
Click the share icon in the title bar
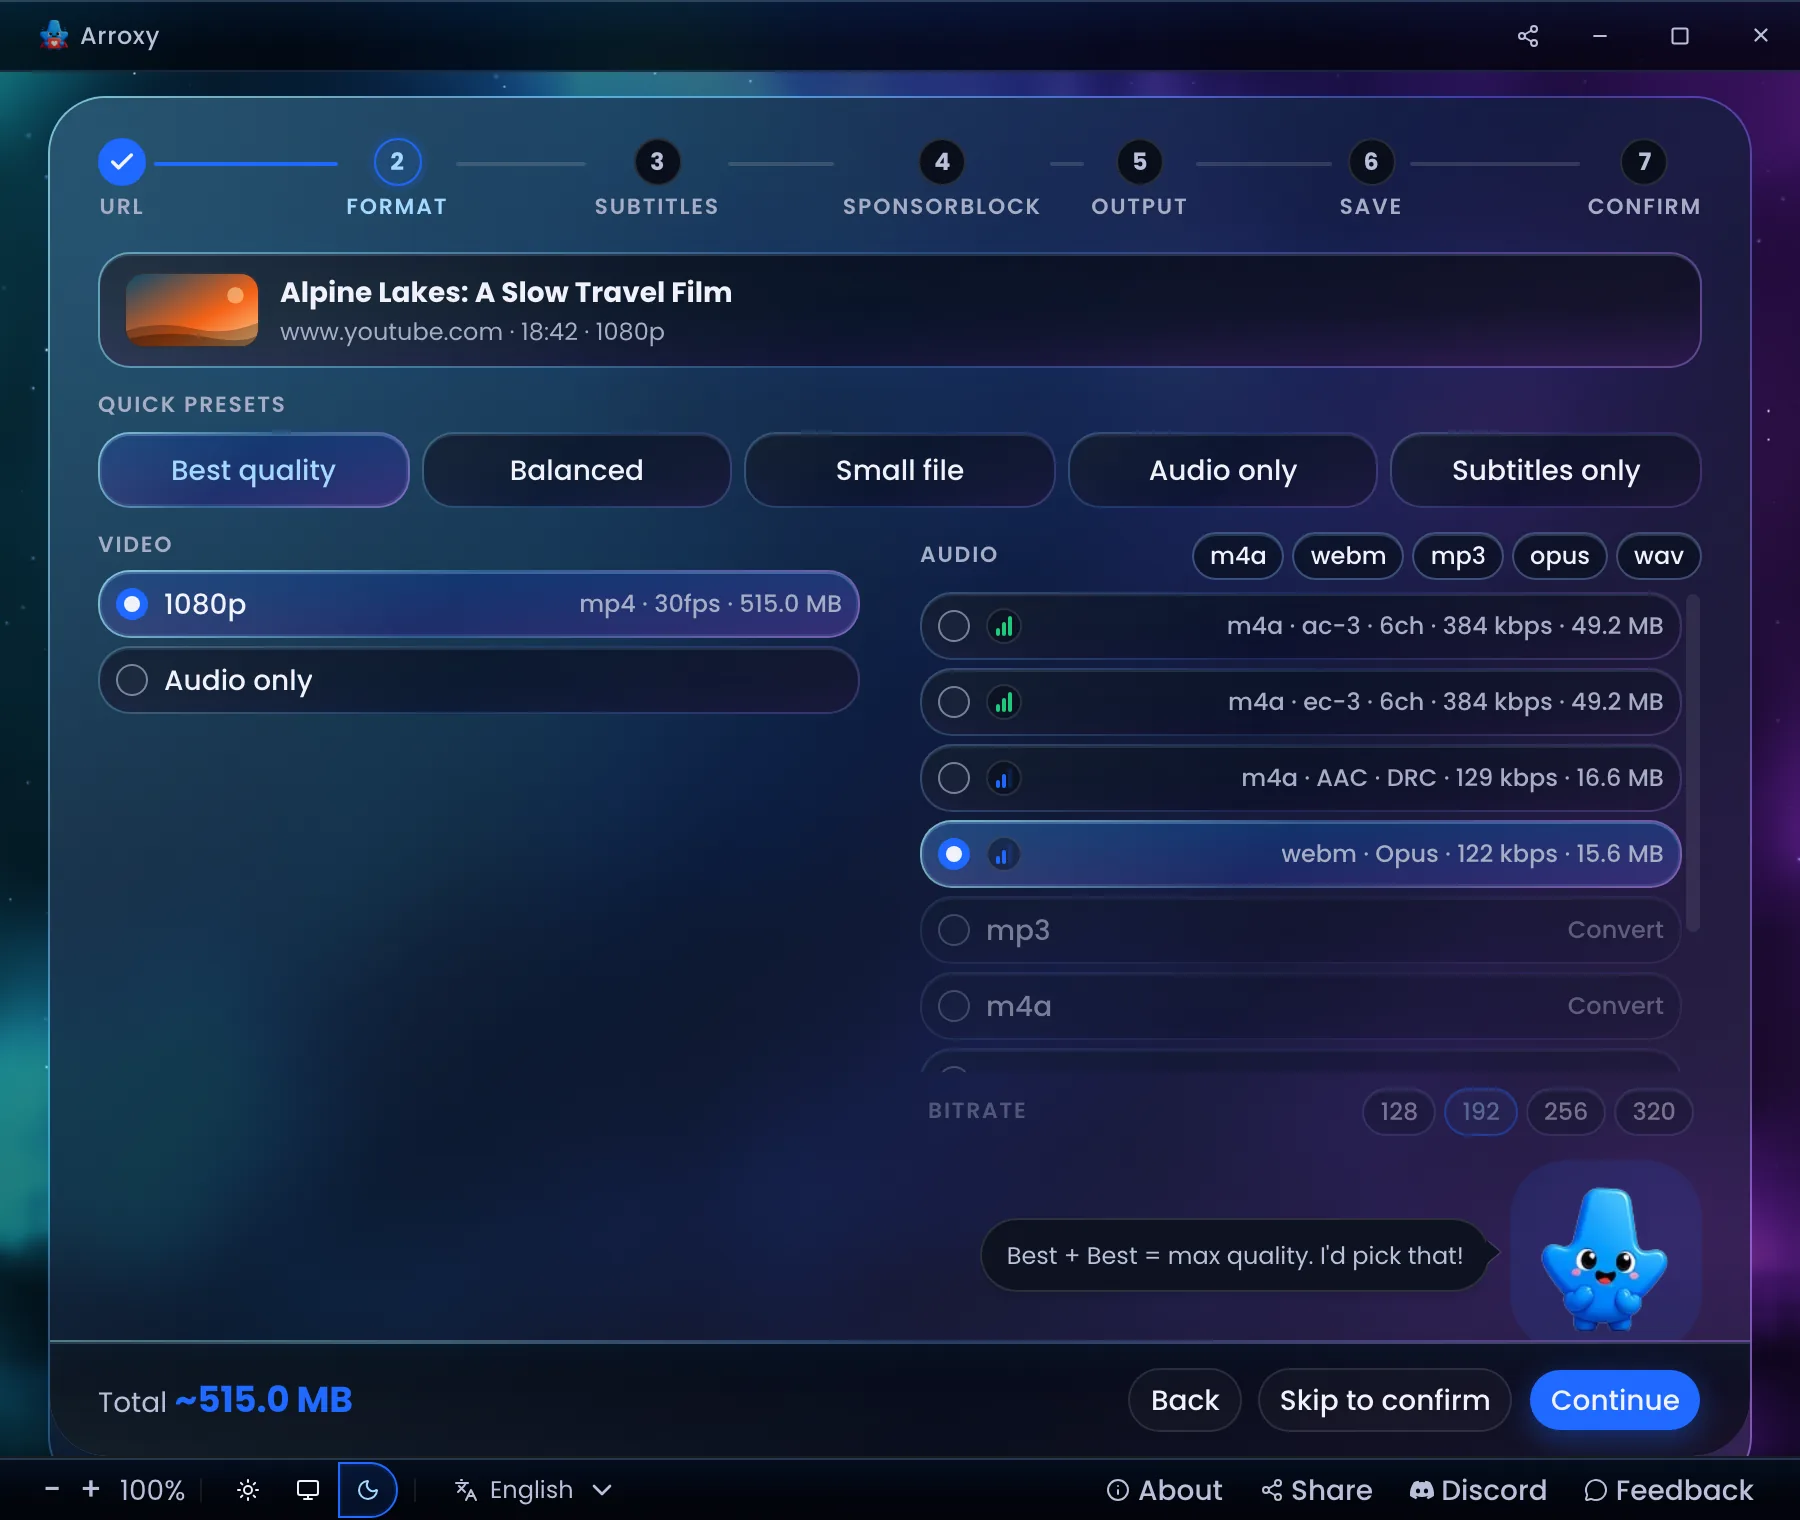(x=1527, y=36)
